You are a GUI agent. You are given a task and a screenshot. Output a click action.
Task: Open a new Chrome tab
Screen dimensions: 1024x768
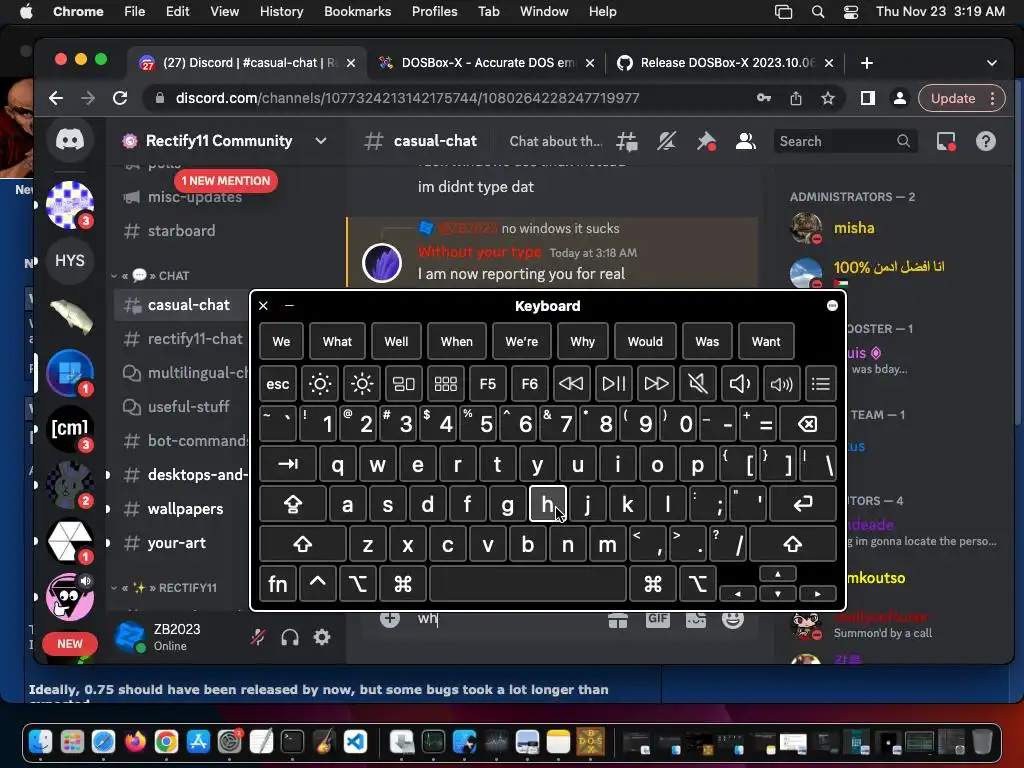click(867, 63)
